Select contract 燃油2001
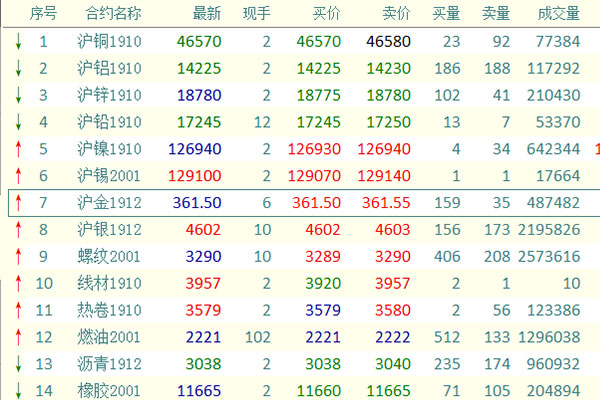The height and width of the screenshot is (400, 600). coord(109,337)
